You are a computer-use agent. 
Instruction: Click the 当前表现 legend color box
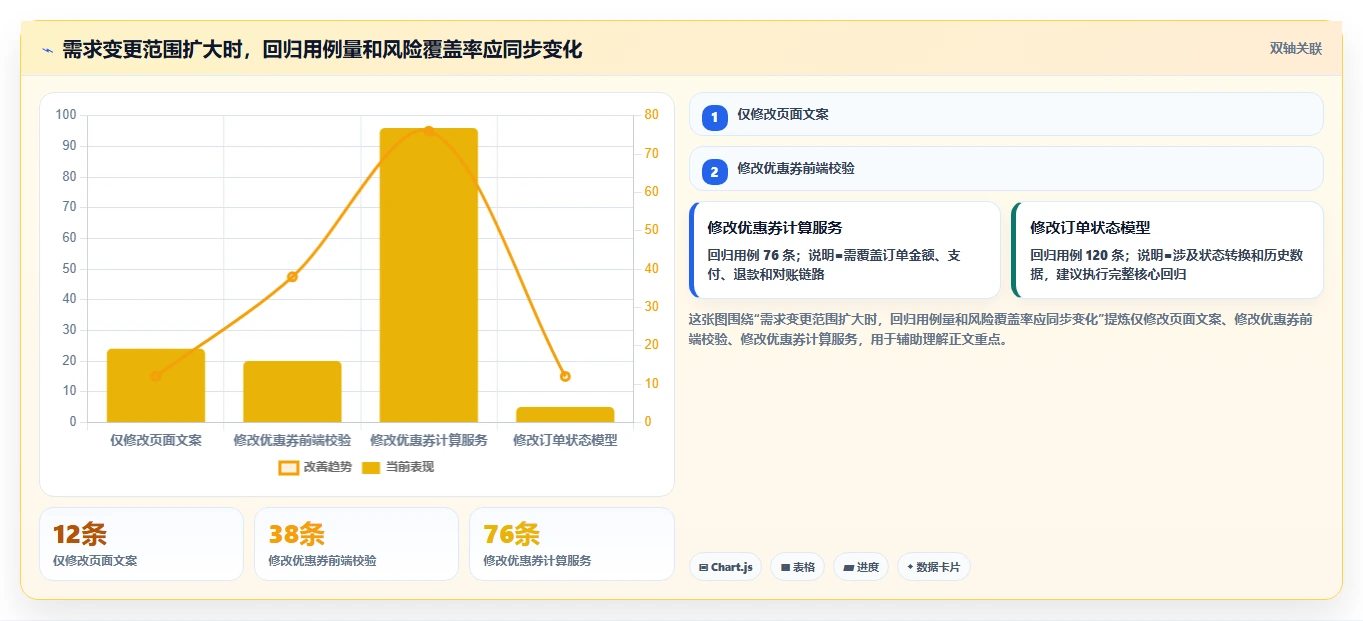(x=371, y=467)
